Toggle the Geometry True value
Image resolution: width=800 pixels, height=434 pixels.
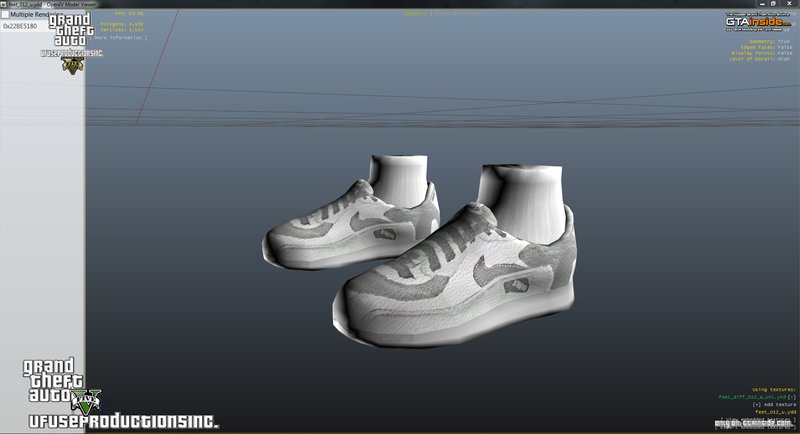[783, 42]
